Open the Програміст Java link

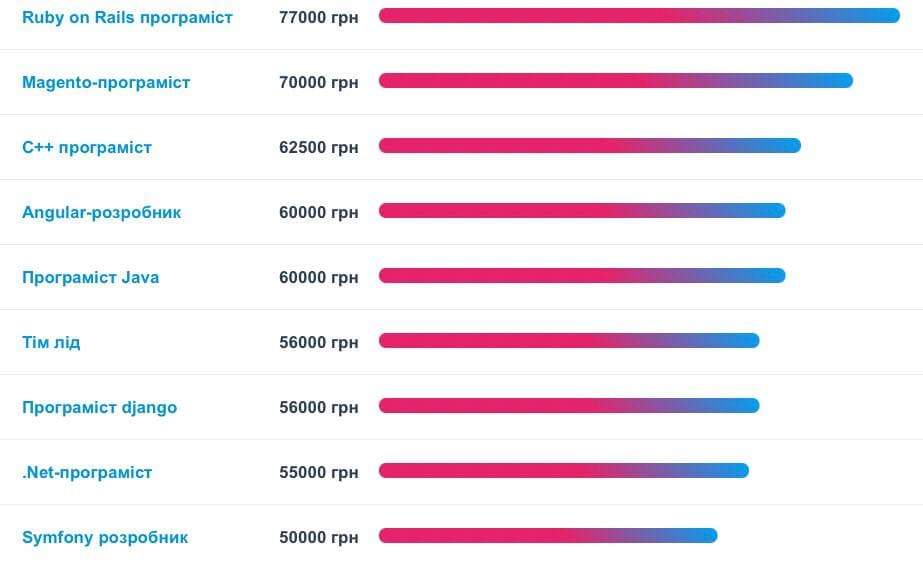coord(90,277)
